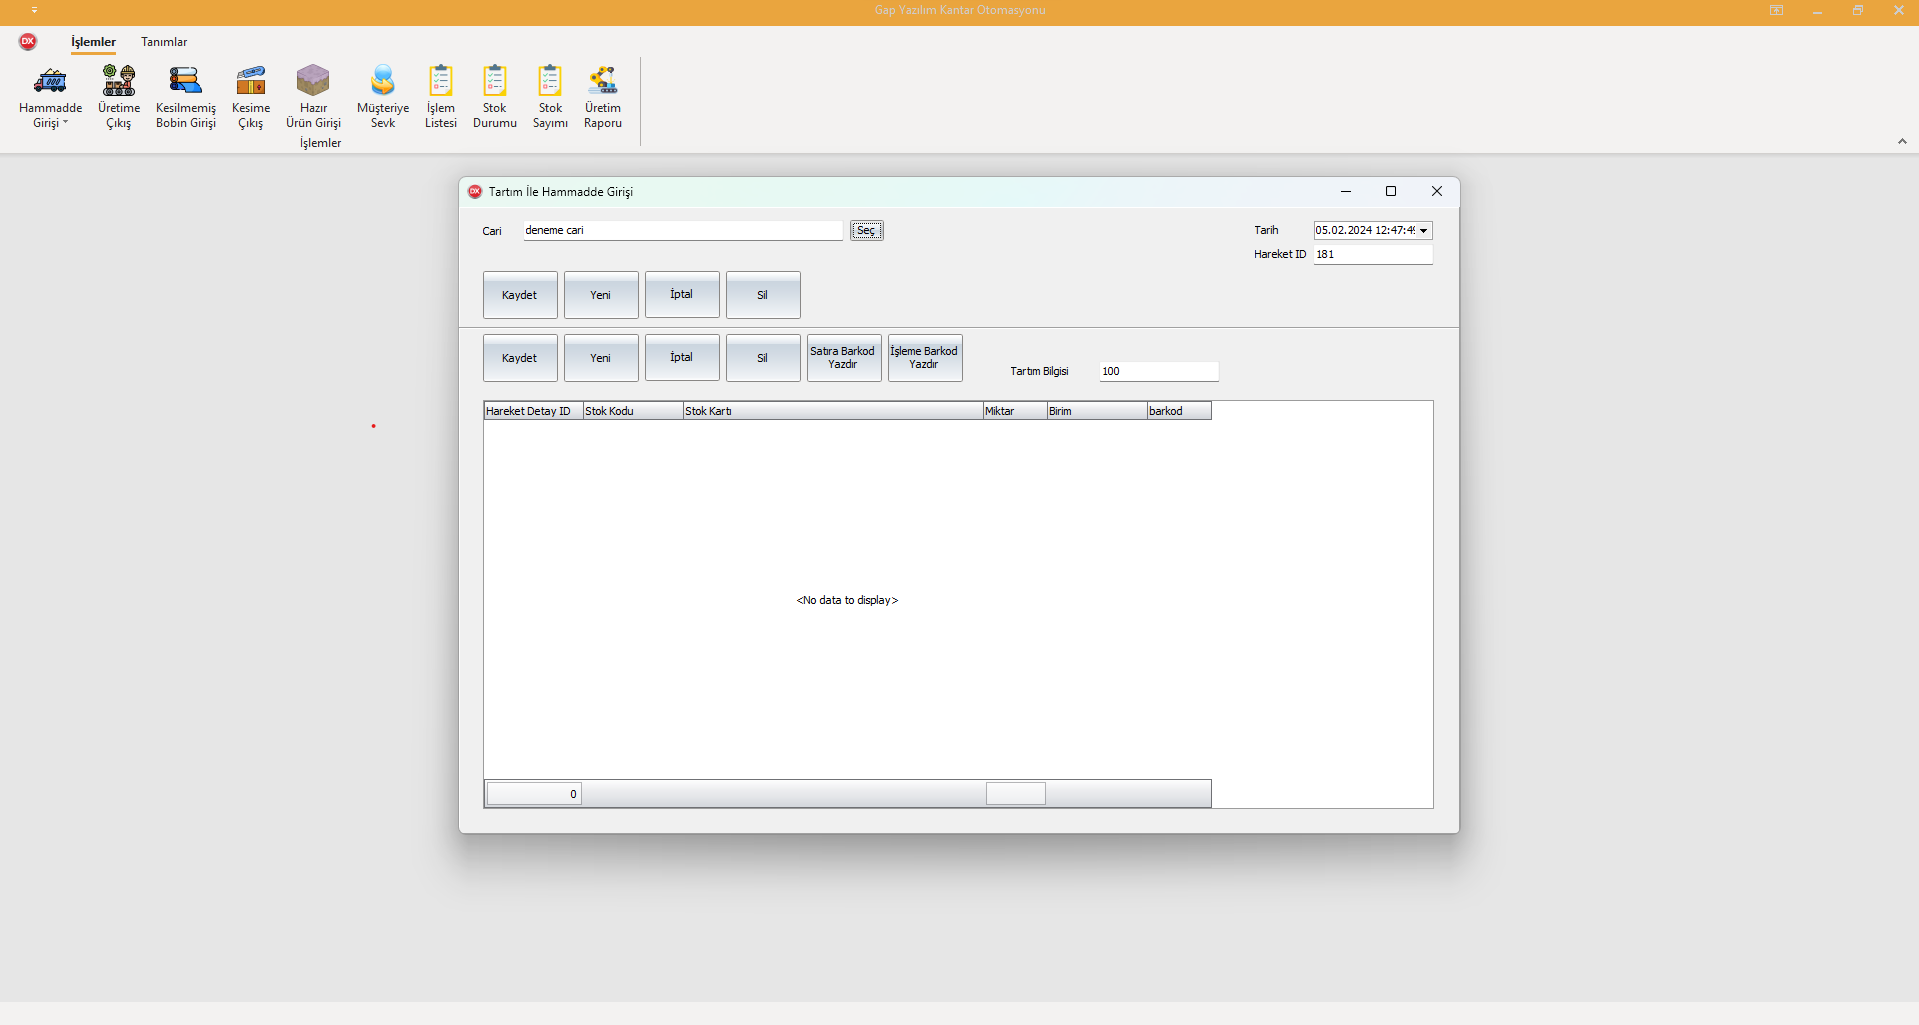Collapse the ribbon using the chevron
Viewport: 1919px width, 1025px height.
1902,142
